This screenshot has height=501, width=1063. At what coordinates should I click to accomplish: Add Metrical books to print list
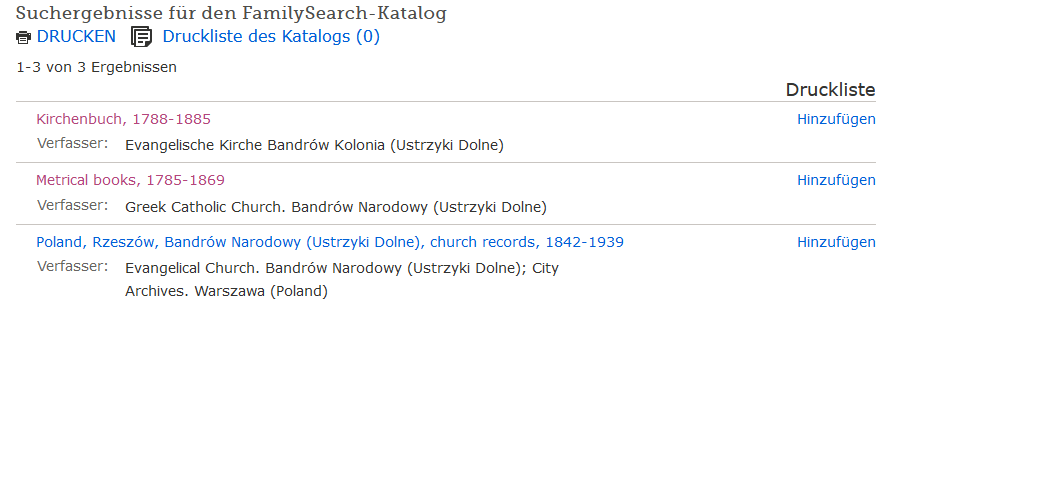[836, 180]
